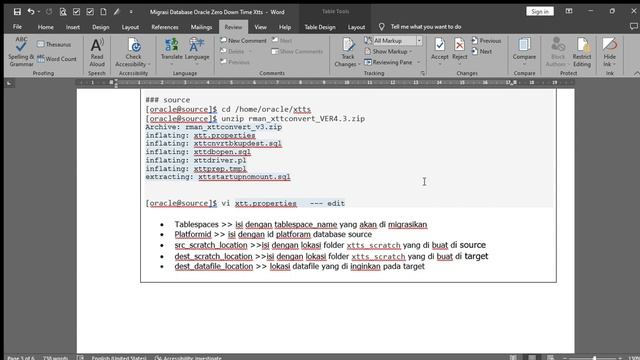The height and width of the screenshot is (360, 640).
Task: Expand Check Accessibility dropdown arrow
Action: click(149, 64)
